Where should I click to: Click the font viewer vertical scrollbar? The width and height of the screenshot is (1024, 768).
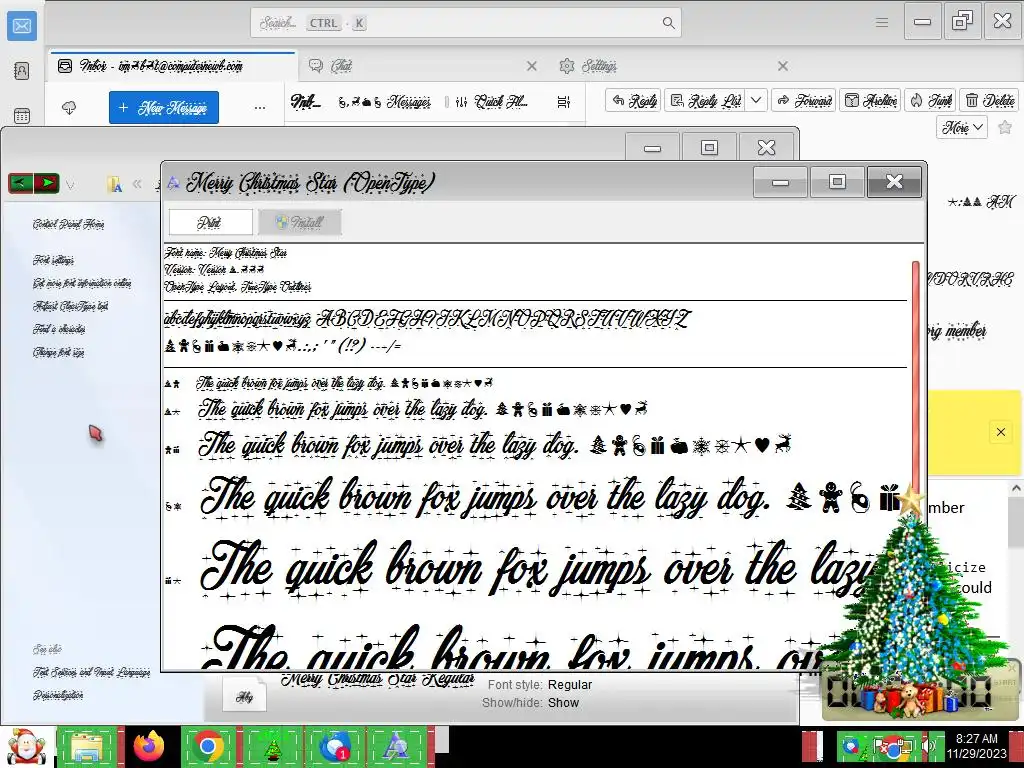tap(915, 379)
